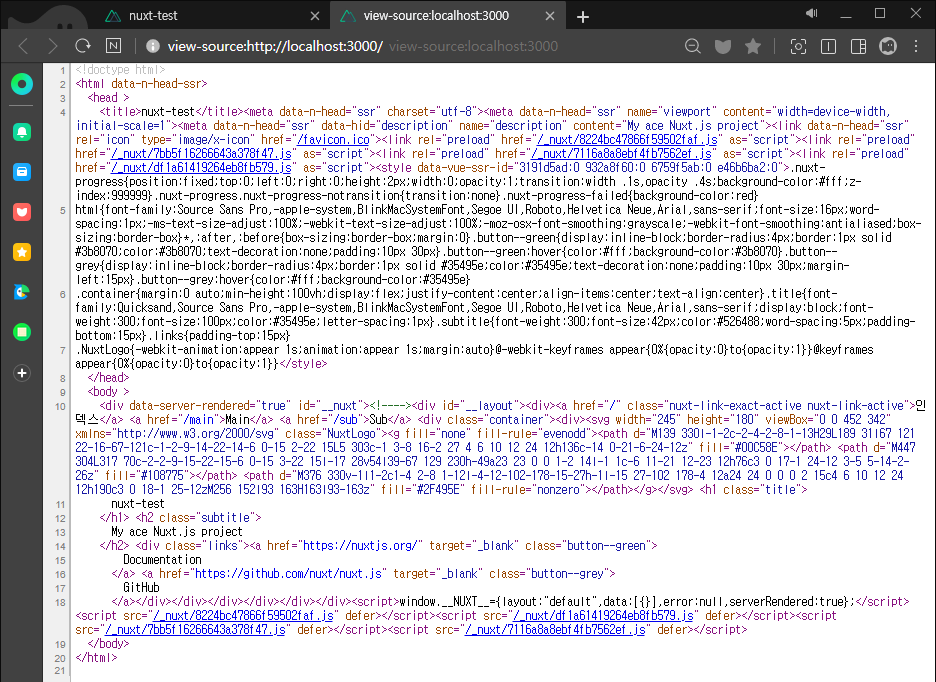Close the view-source:localhost:3000 tab
Image resolution: width=936 pixels, height=682 pixels.
[x=550, y=16]
